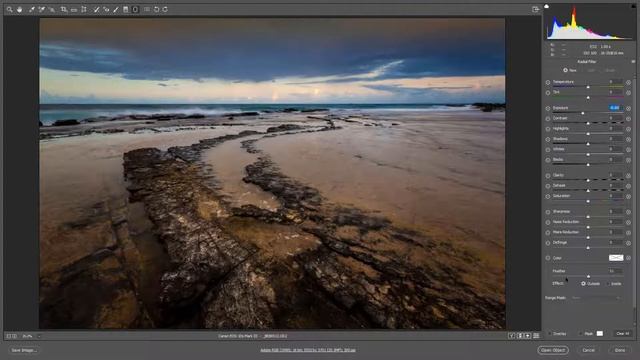Image resolution: width=640 pixels, height=360 pixels.
Task: Click the plus icon beside Highlights
Action: (x=629, y=129)
